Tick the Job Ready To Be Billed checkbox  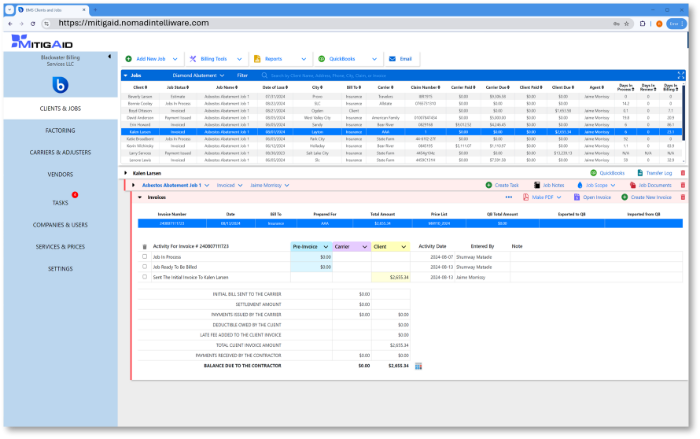pyautogui.click(x=144, y=266)
